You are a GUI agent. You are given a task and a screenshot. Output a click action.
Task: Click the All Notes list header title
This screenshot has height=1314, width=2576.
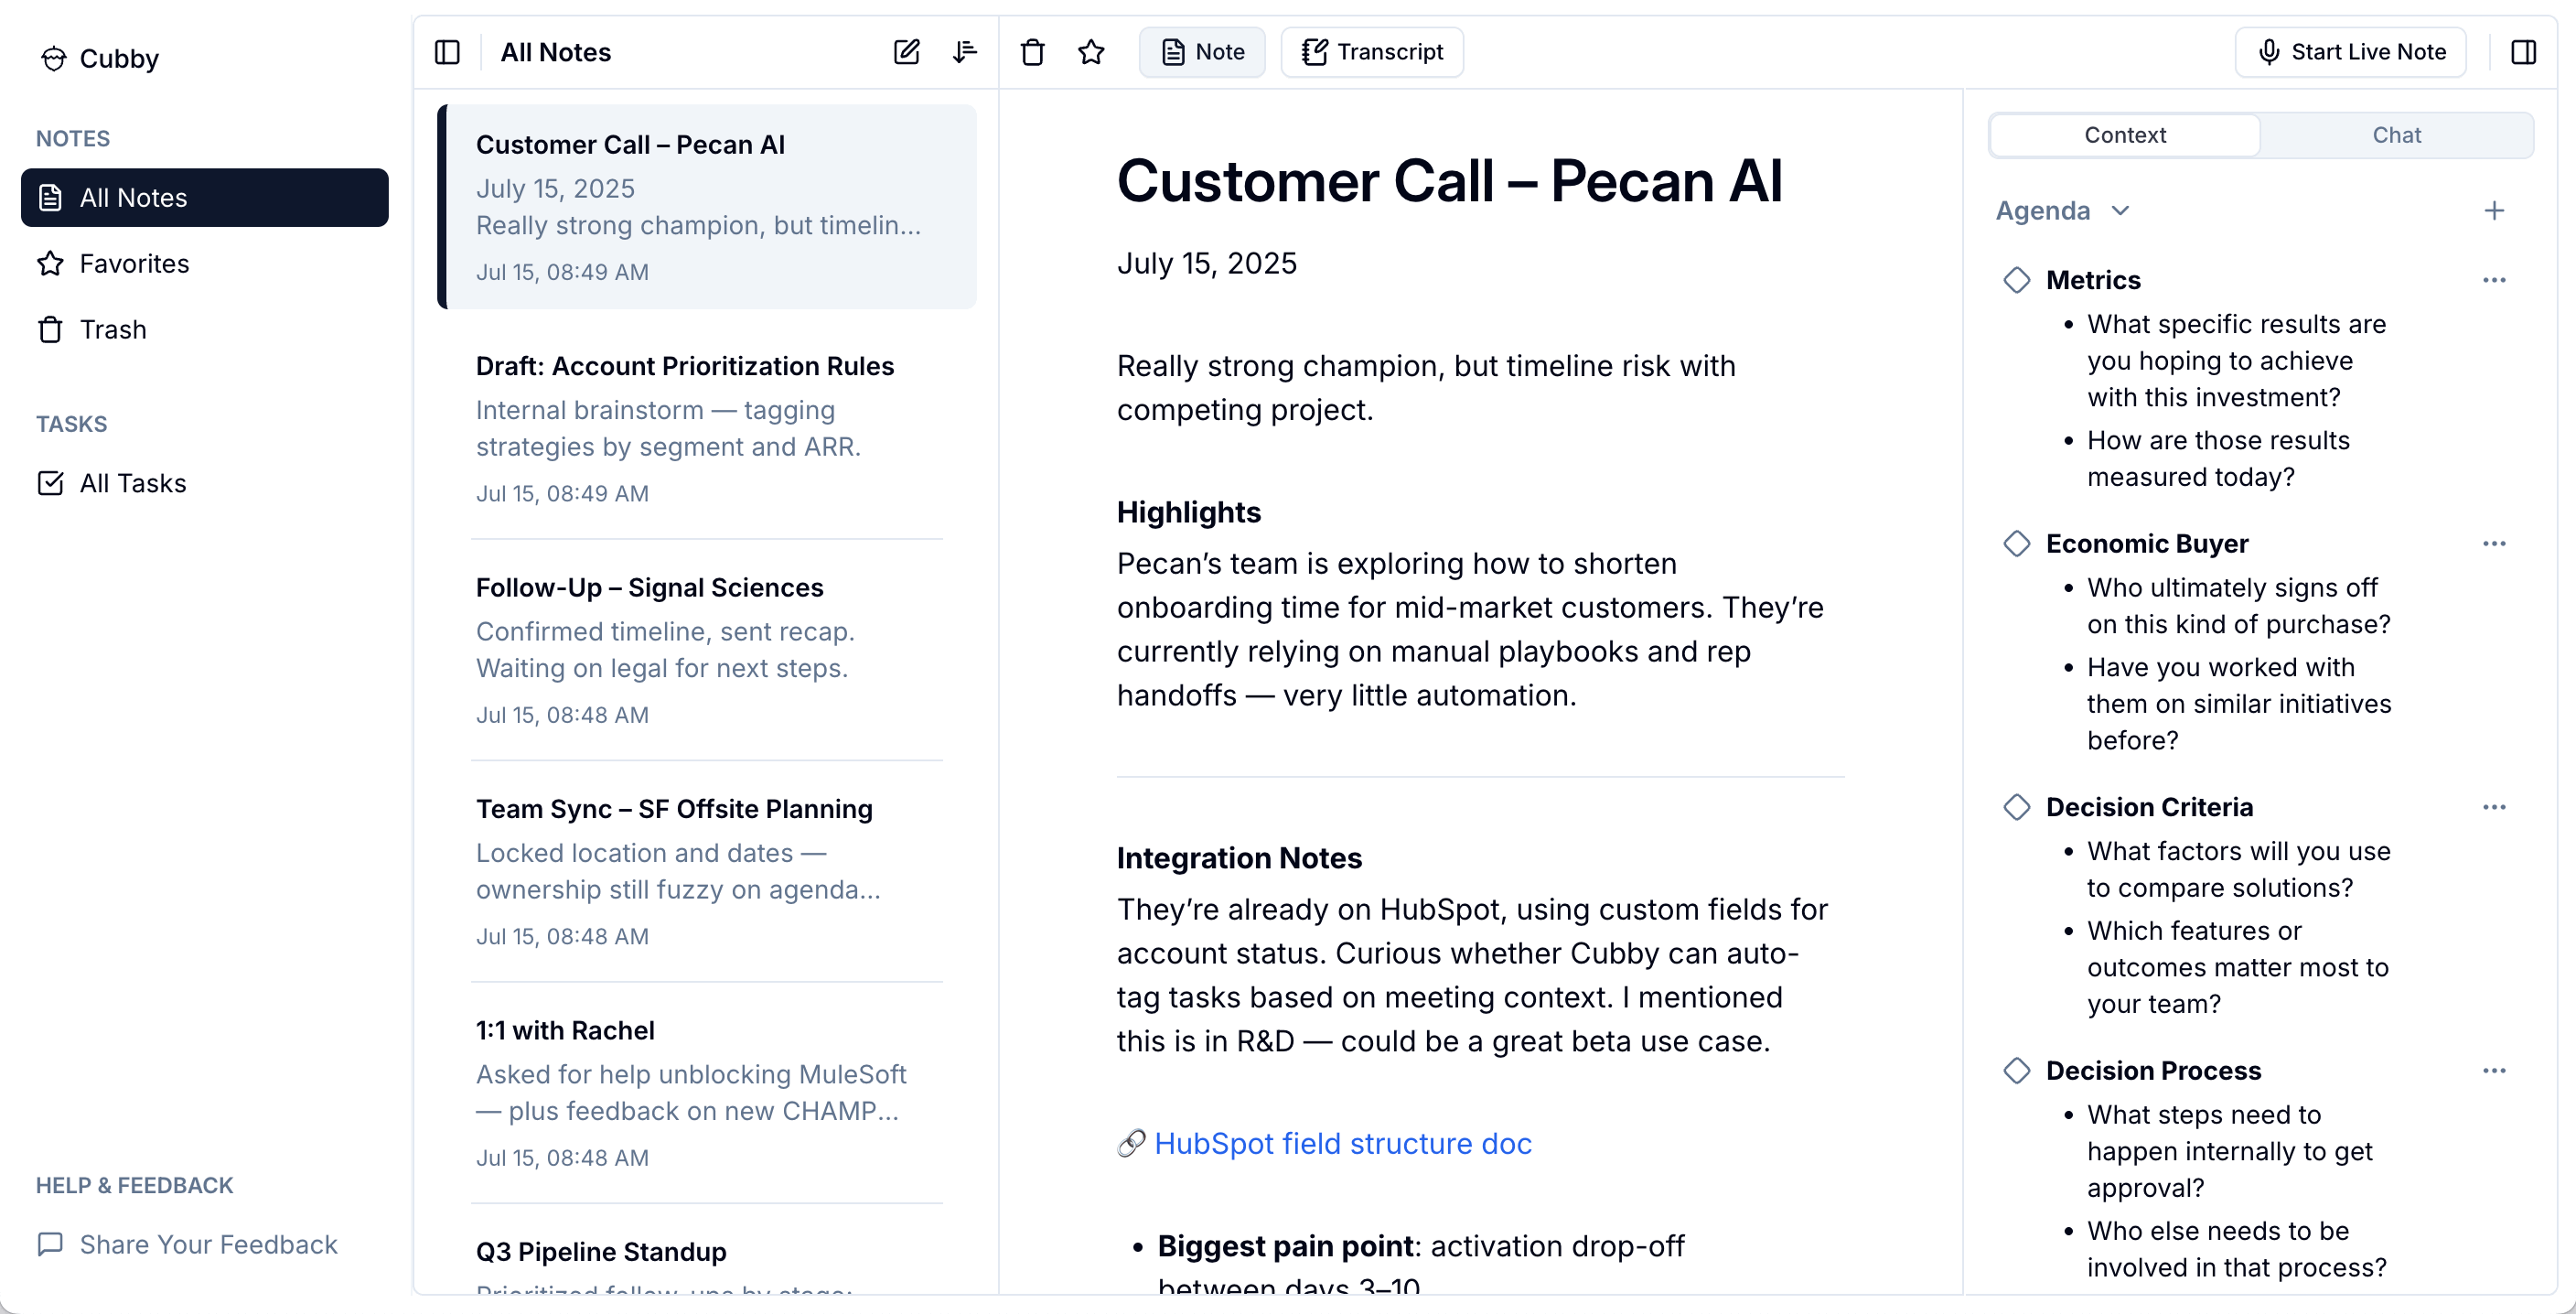555,52
